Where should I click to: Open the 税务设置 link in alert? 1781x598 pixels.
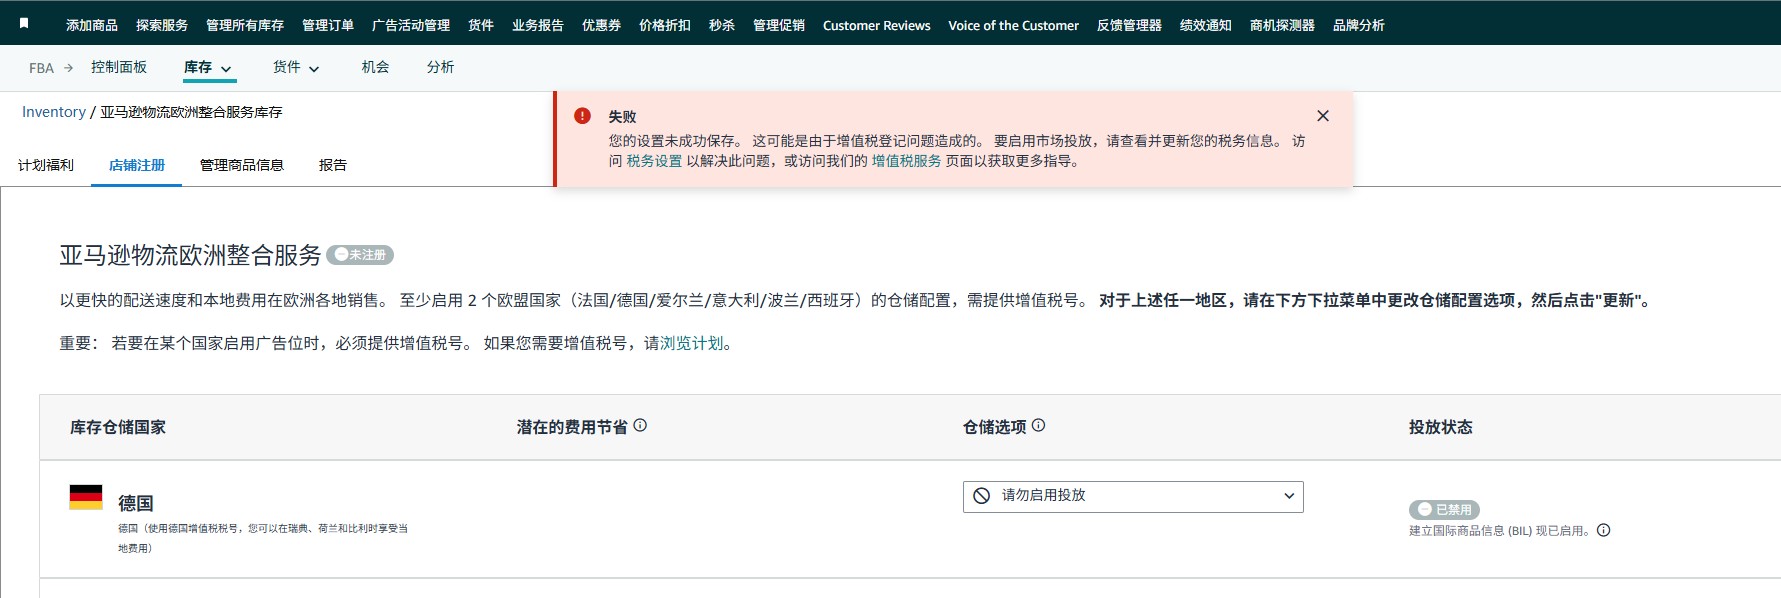[x=654, y=161]
